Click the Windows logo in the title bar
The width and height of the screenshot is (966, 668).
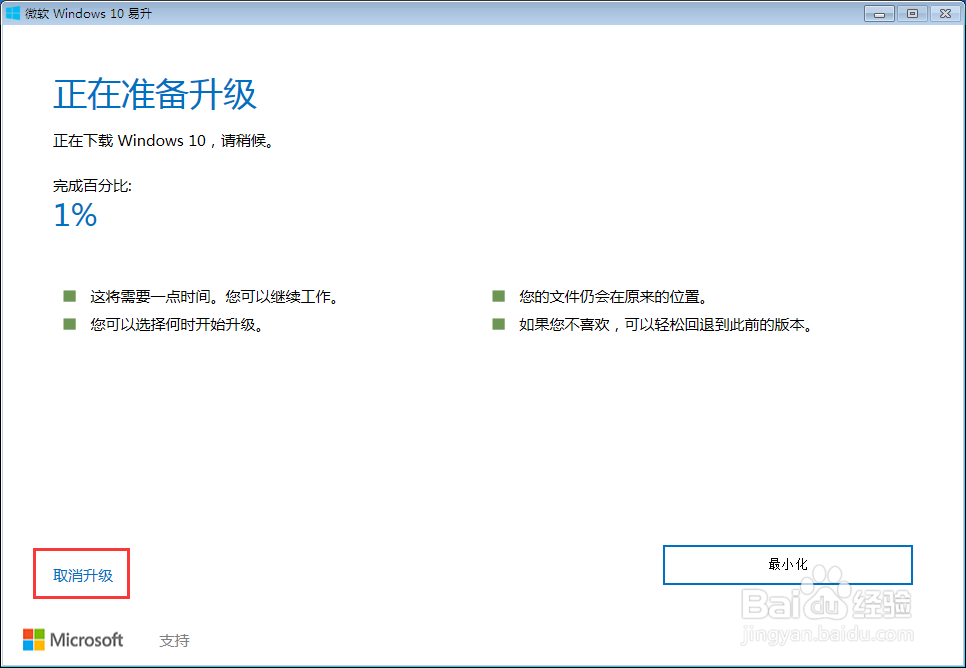point(12,13)
